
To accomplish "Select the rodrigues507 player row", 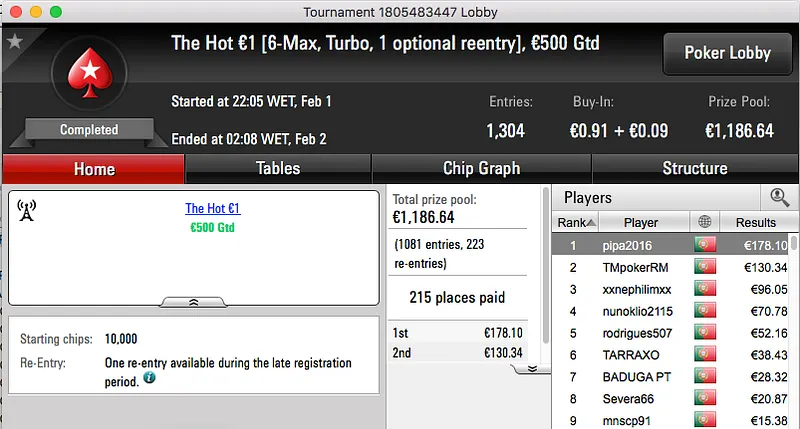I will (x=641, y=333).
